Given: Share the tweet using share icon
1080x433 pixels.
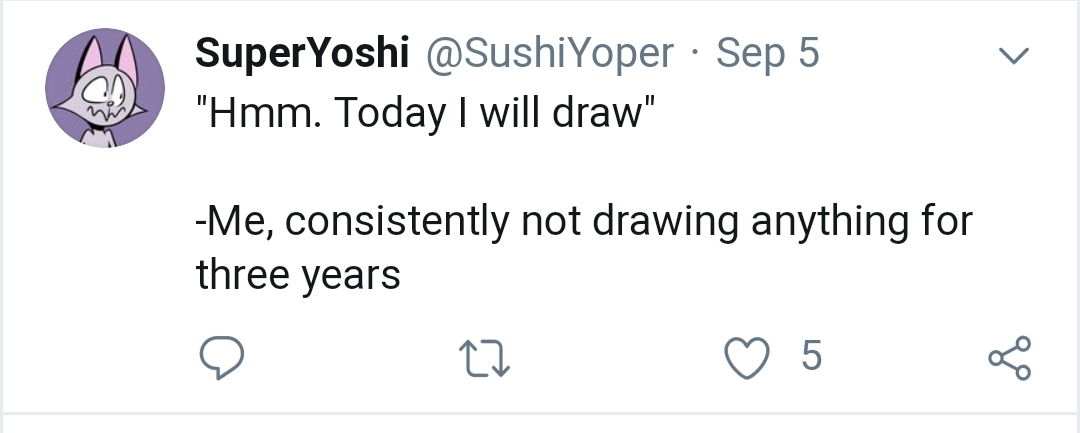Looking at the screenshot, I should [x=1008, y=358].
